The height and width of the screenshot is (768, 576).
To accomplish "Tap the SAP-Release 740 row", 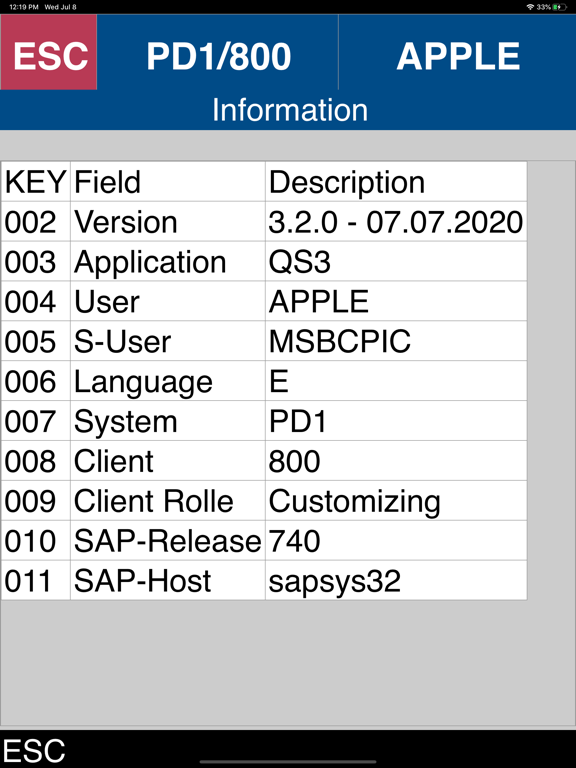I will [x=264, y=540].
